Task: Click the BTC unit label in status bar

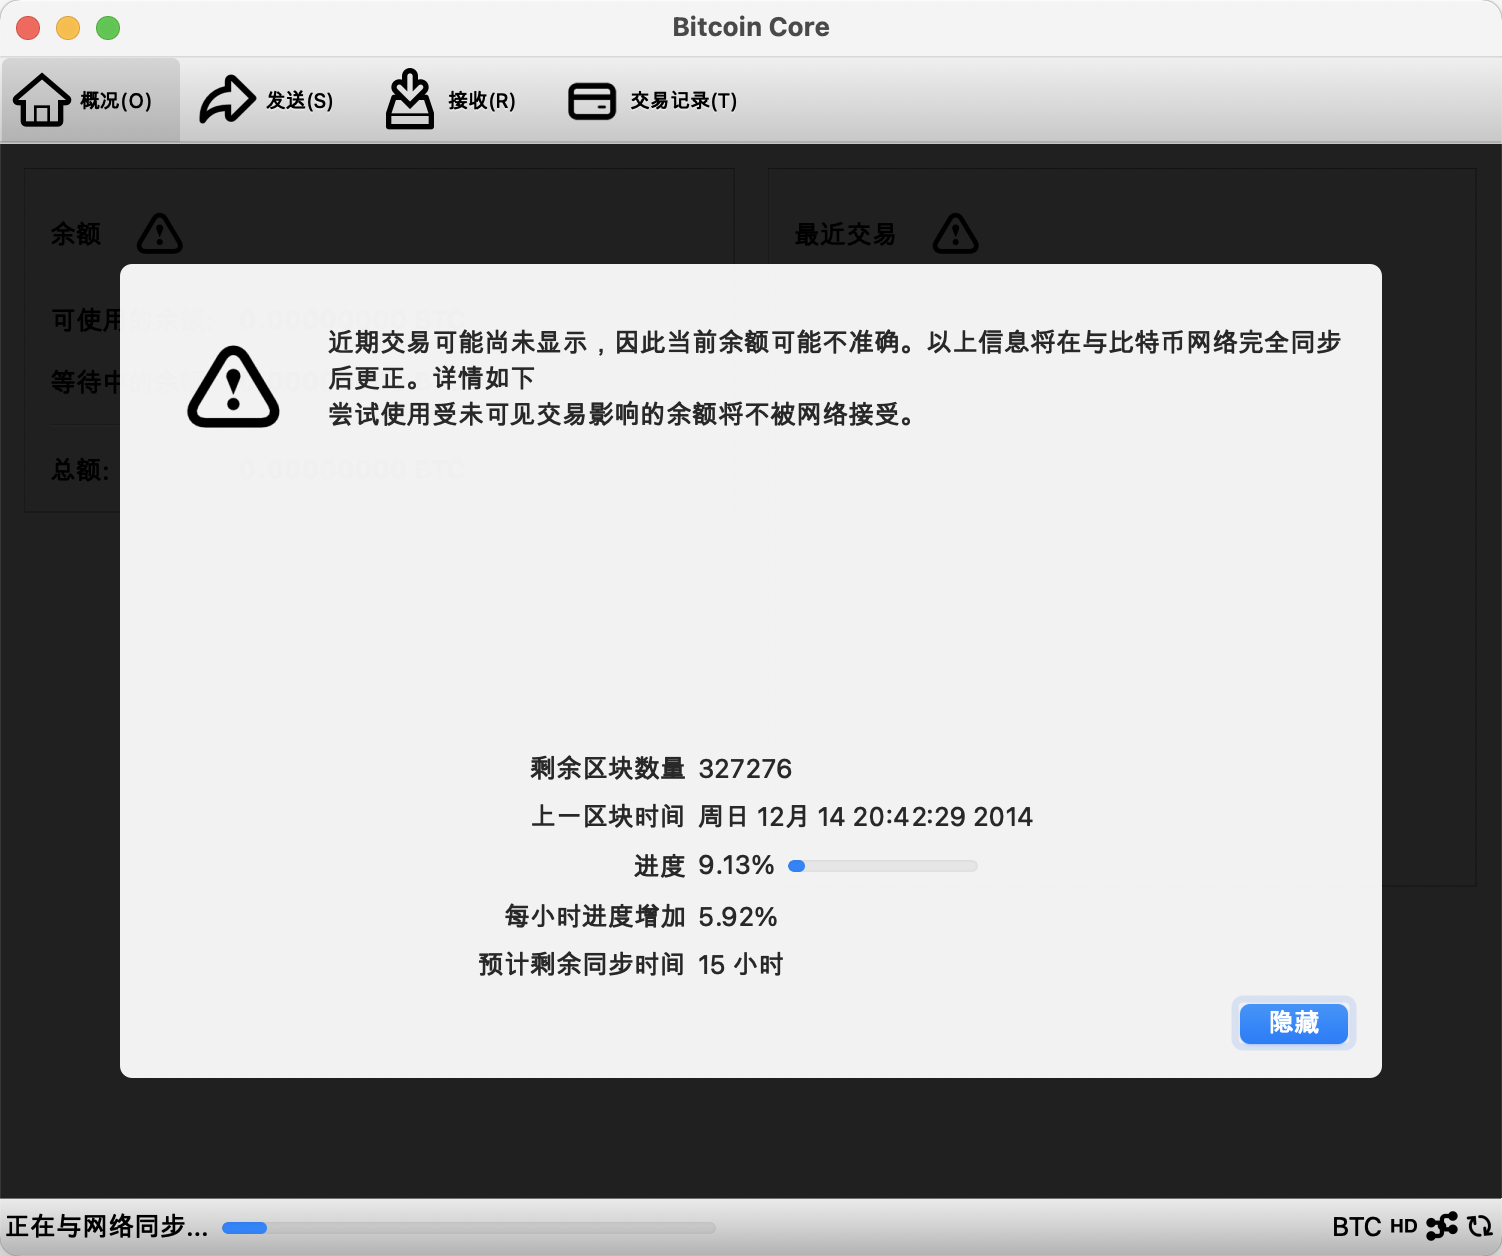Action: (x=1357, y=1227)
